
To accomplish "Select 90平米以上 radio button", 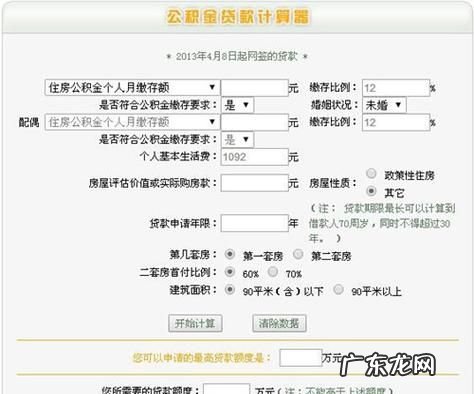I will point(338,289).
